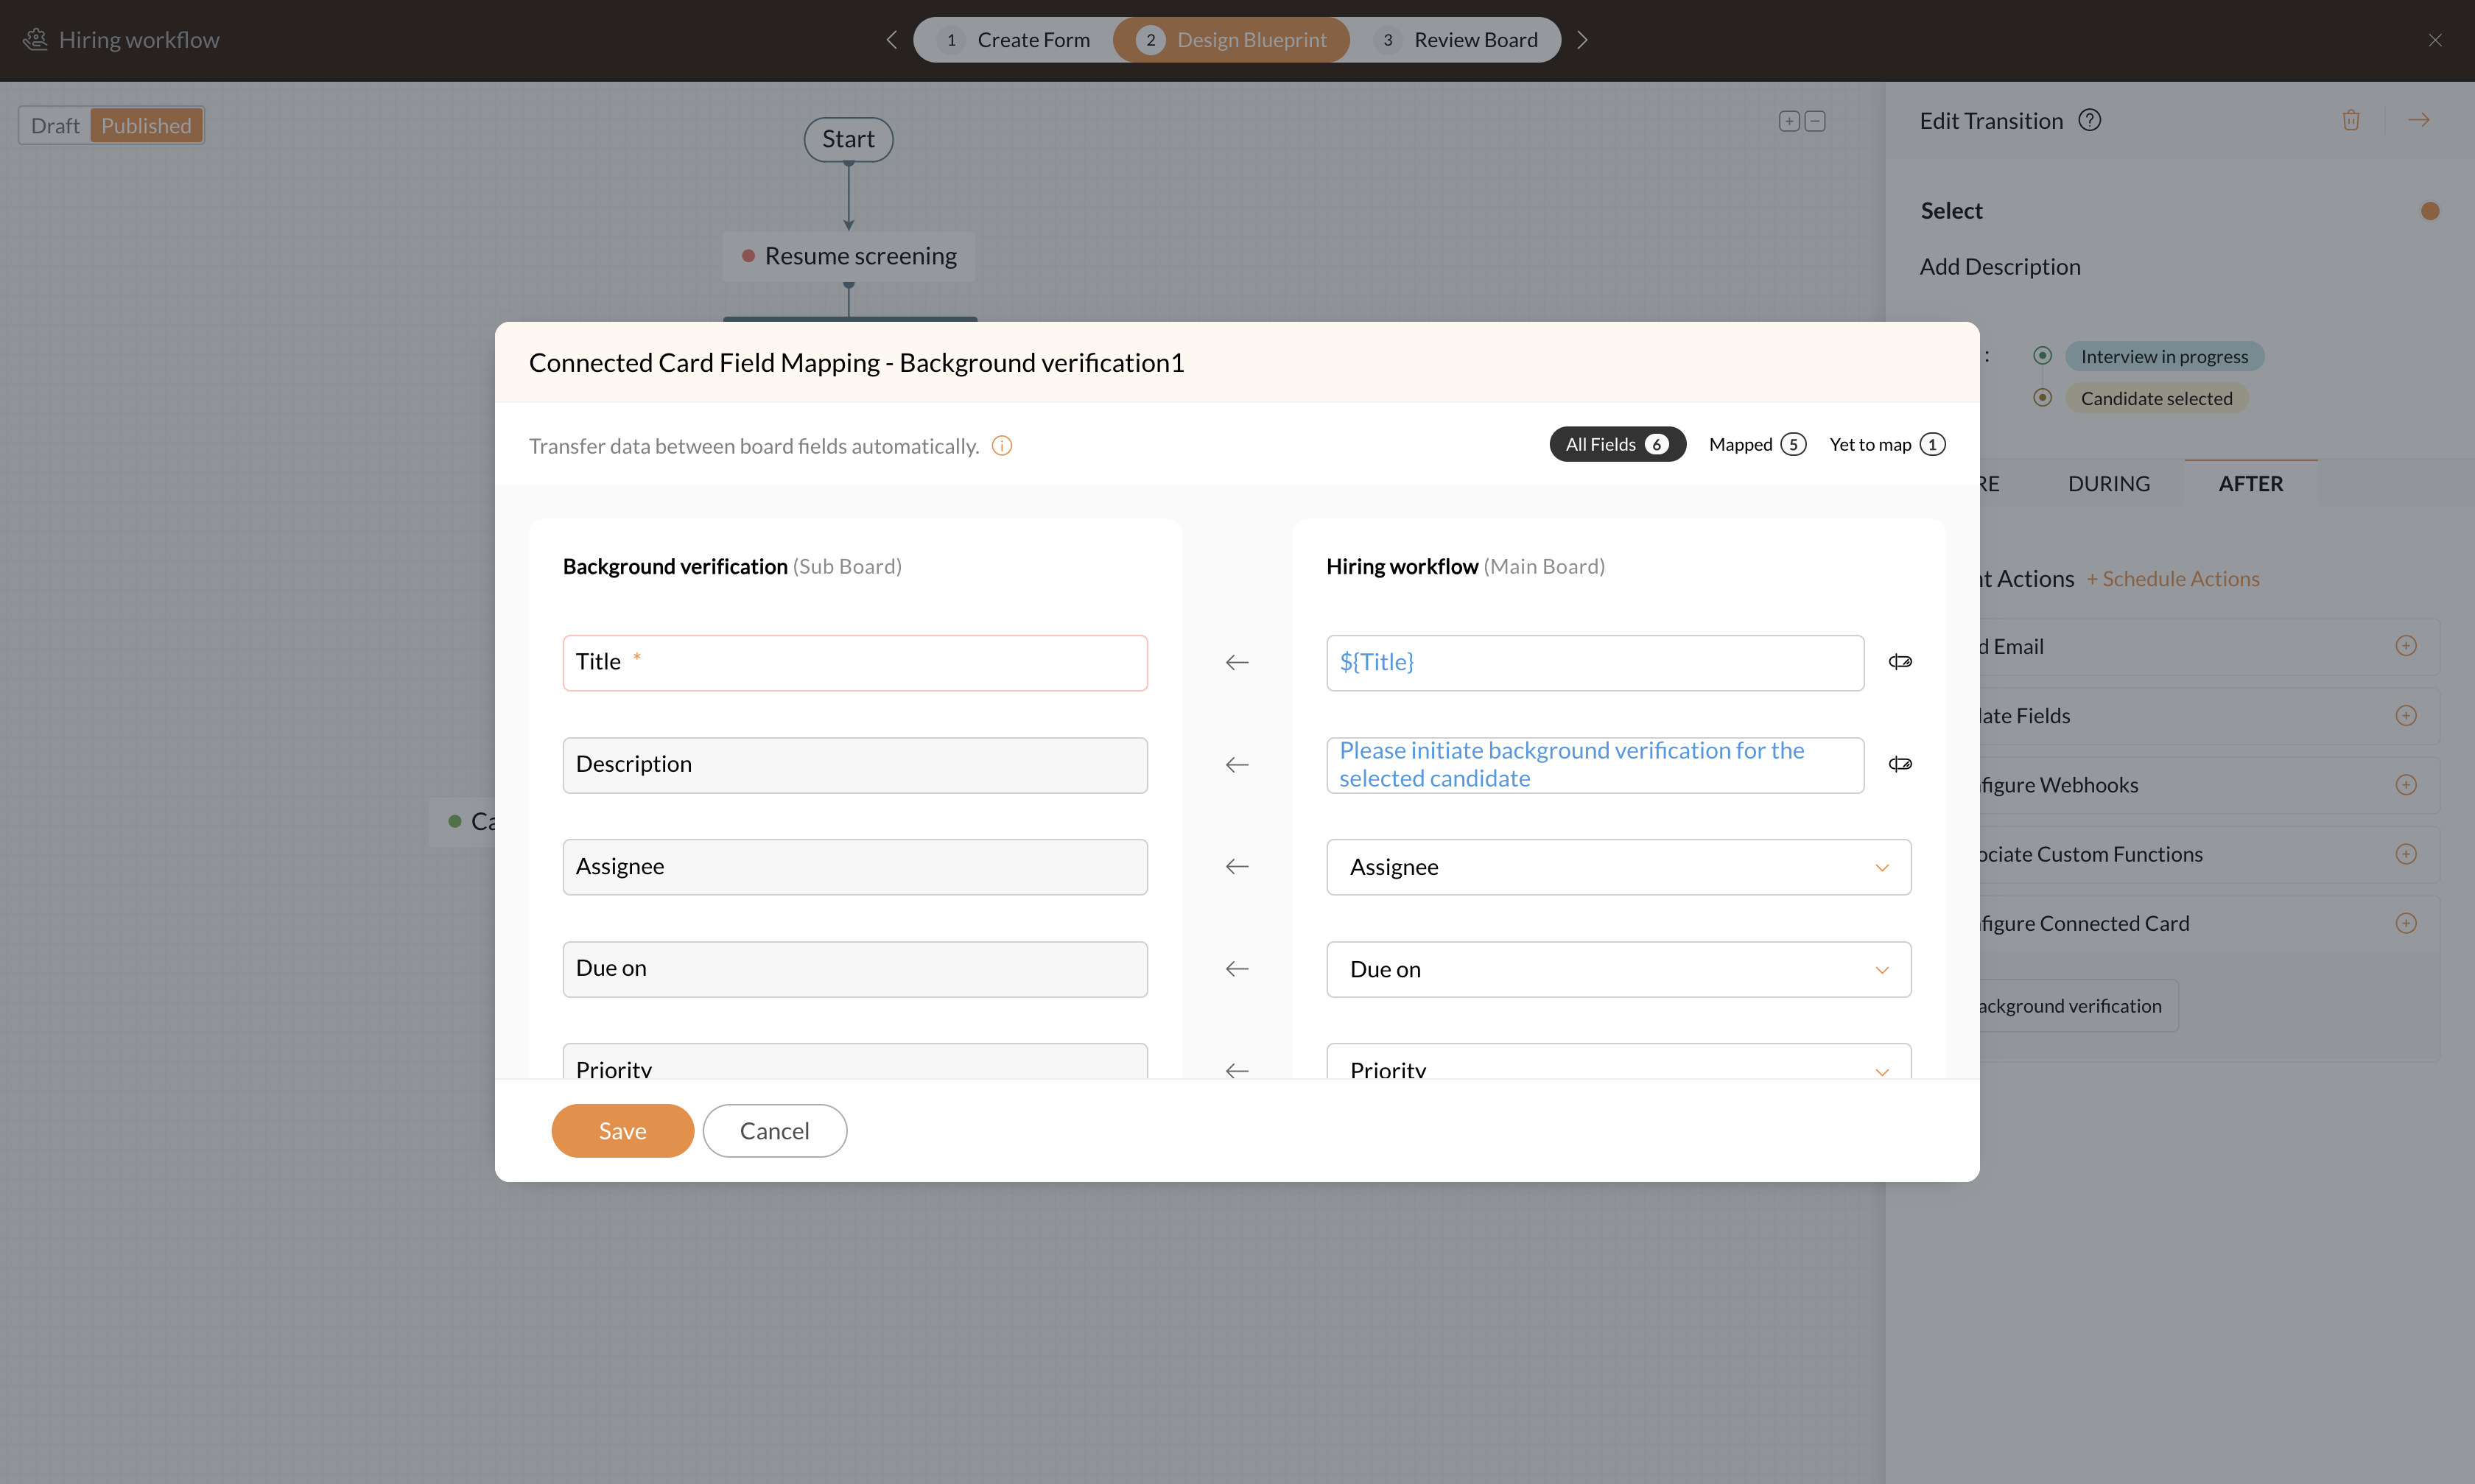Show only Mapped fields
The height and width of the screenshot is (1484, 2475).
click(1756, 444)
